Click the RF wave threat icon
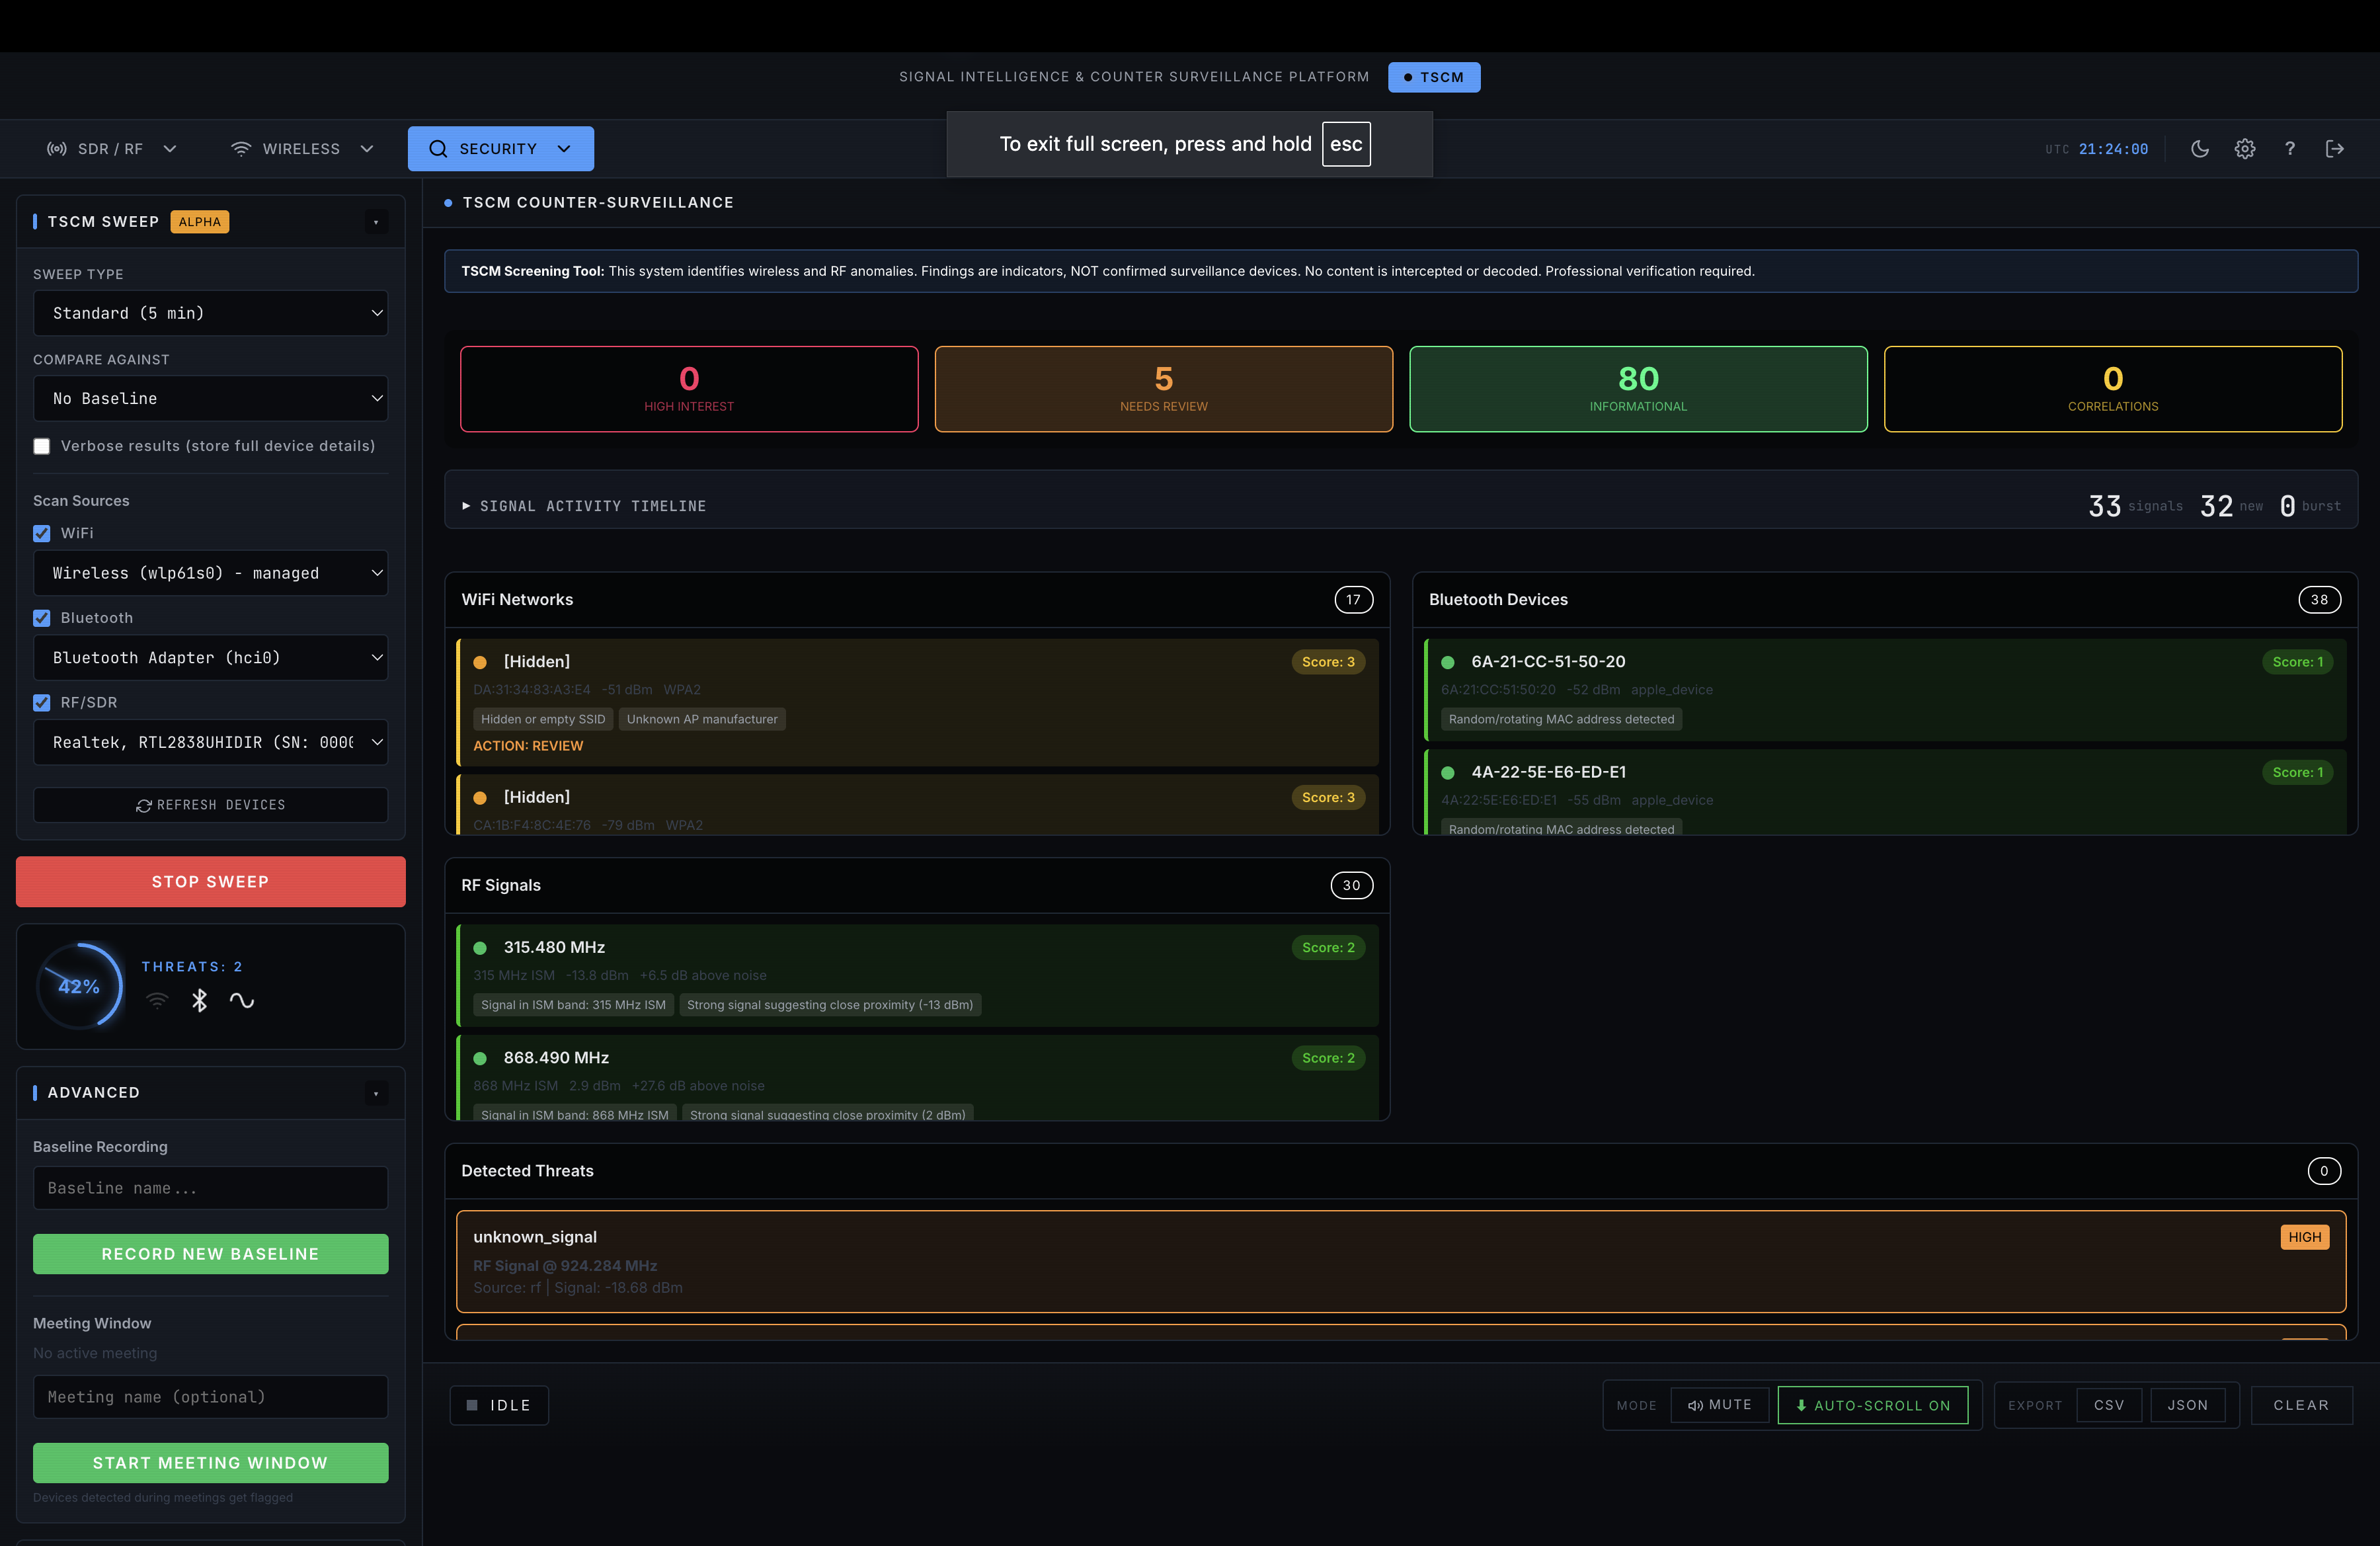 point(241,1000)
